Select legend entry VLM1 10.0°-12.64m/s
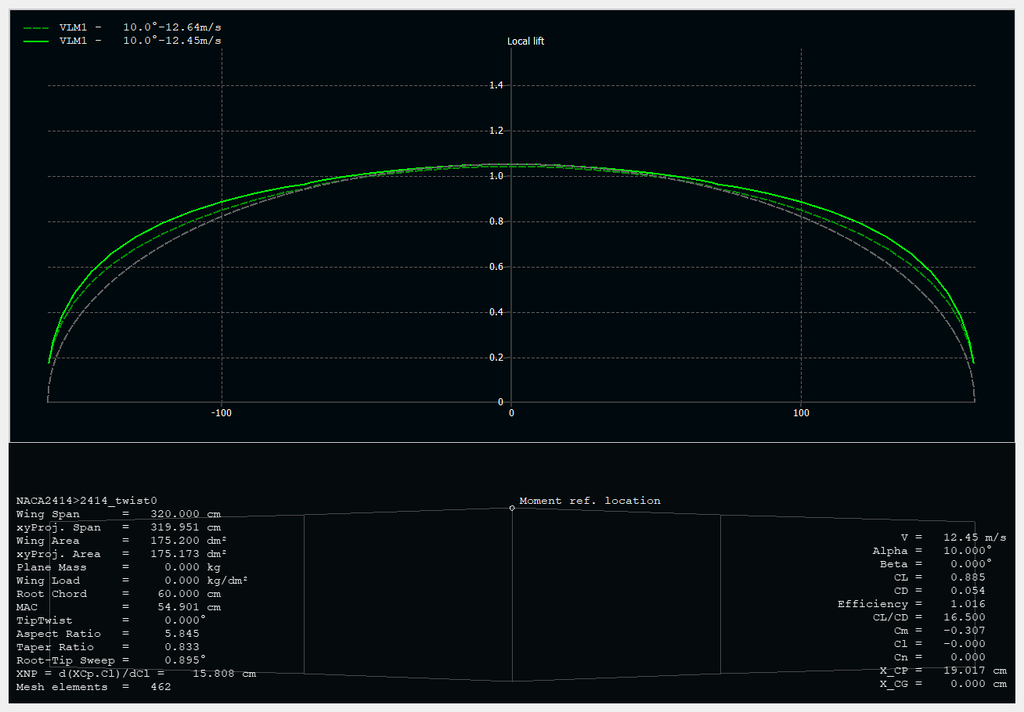 pyautogui.click(x=140, y=28)
